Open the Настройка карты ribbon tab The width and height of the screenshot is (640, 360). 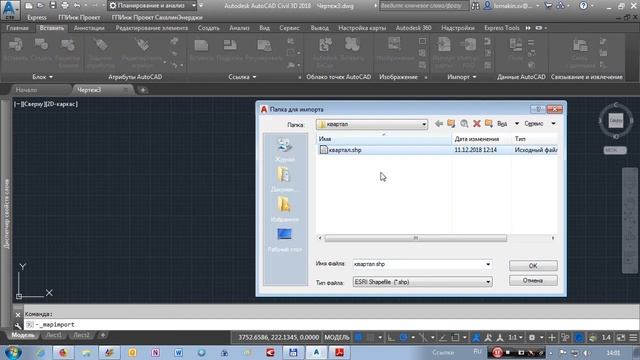pos(362,28)
